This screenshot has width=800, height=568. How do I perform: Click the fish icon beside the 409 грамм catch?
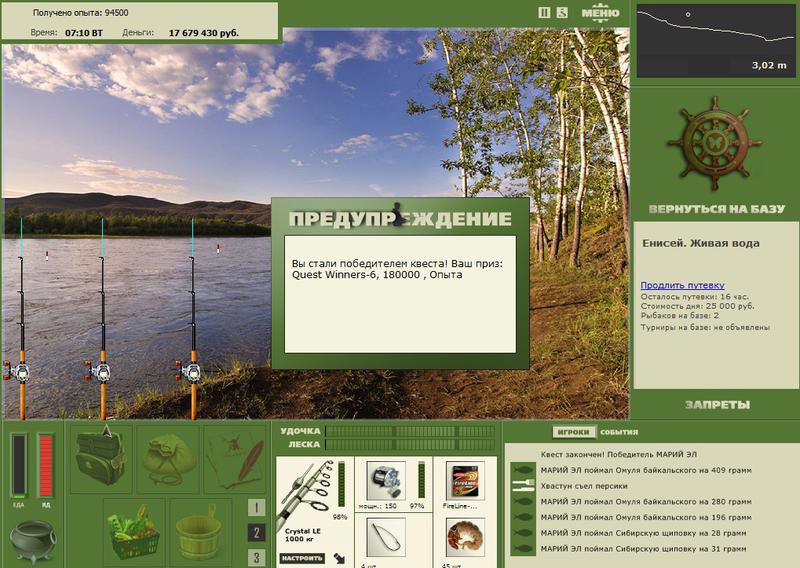(x=523, y=470)
